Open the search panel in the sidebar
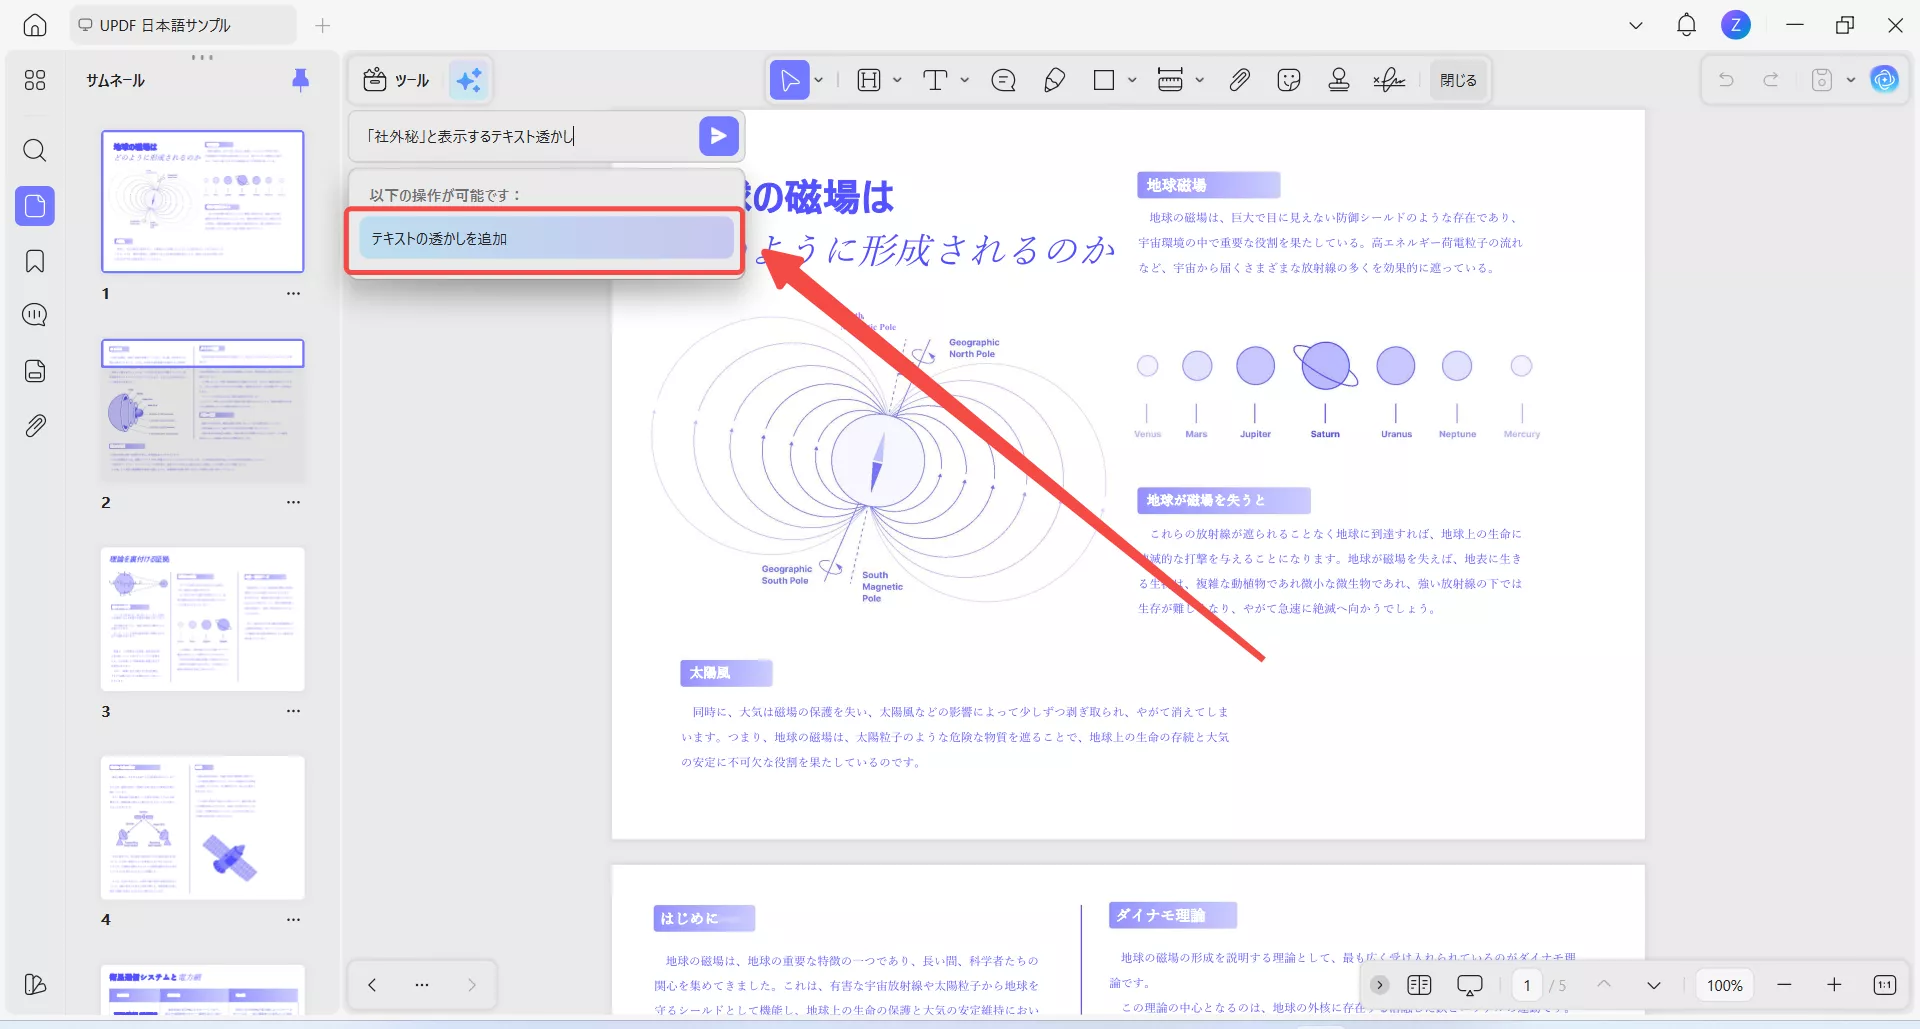Image resolution: width=1920 pixels, height=1029 pixels. pos(35,150)
